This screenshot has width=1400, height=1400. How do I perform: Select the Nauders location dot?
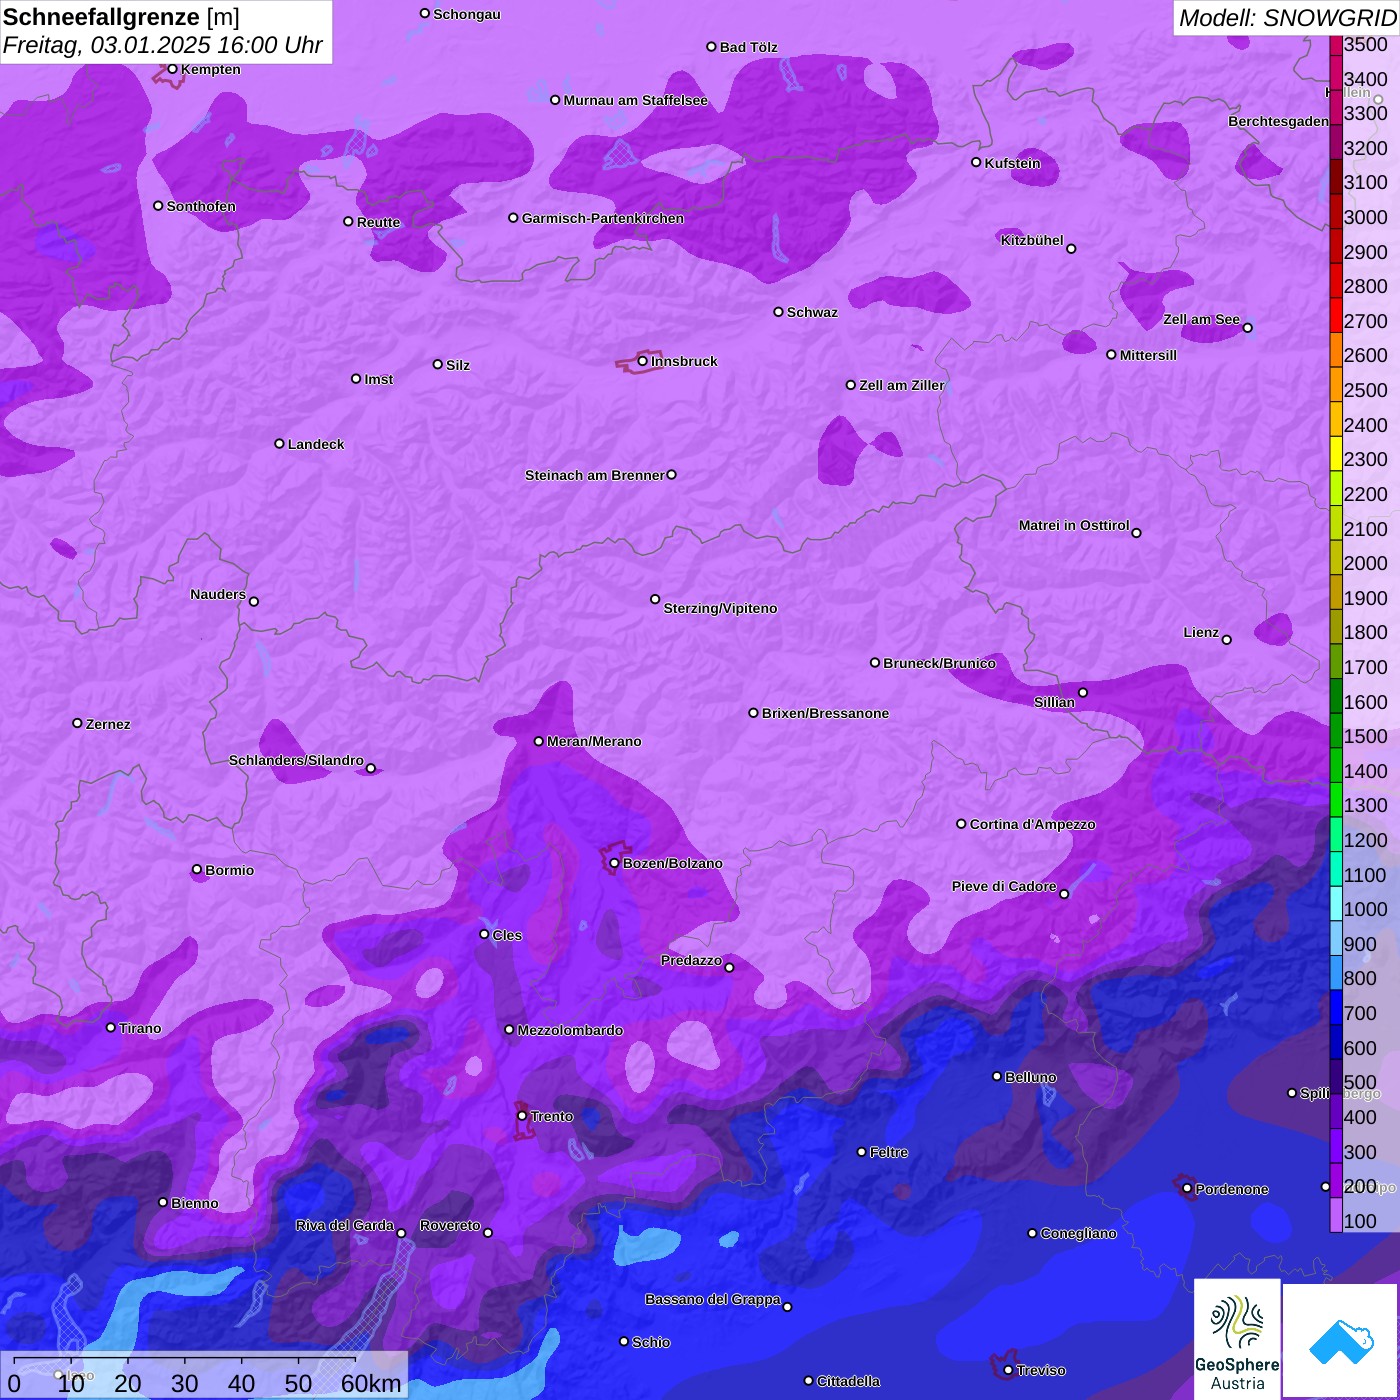click(254, 602)
